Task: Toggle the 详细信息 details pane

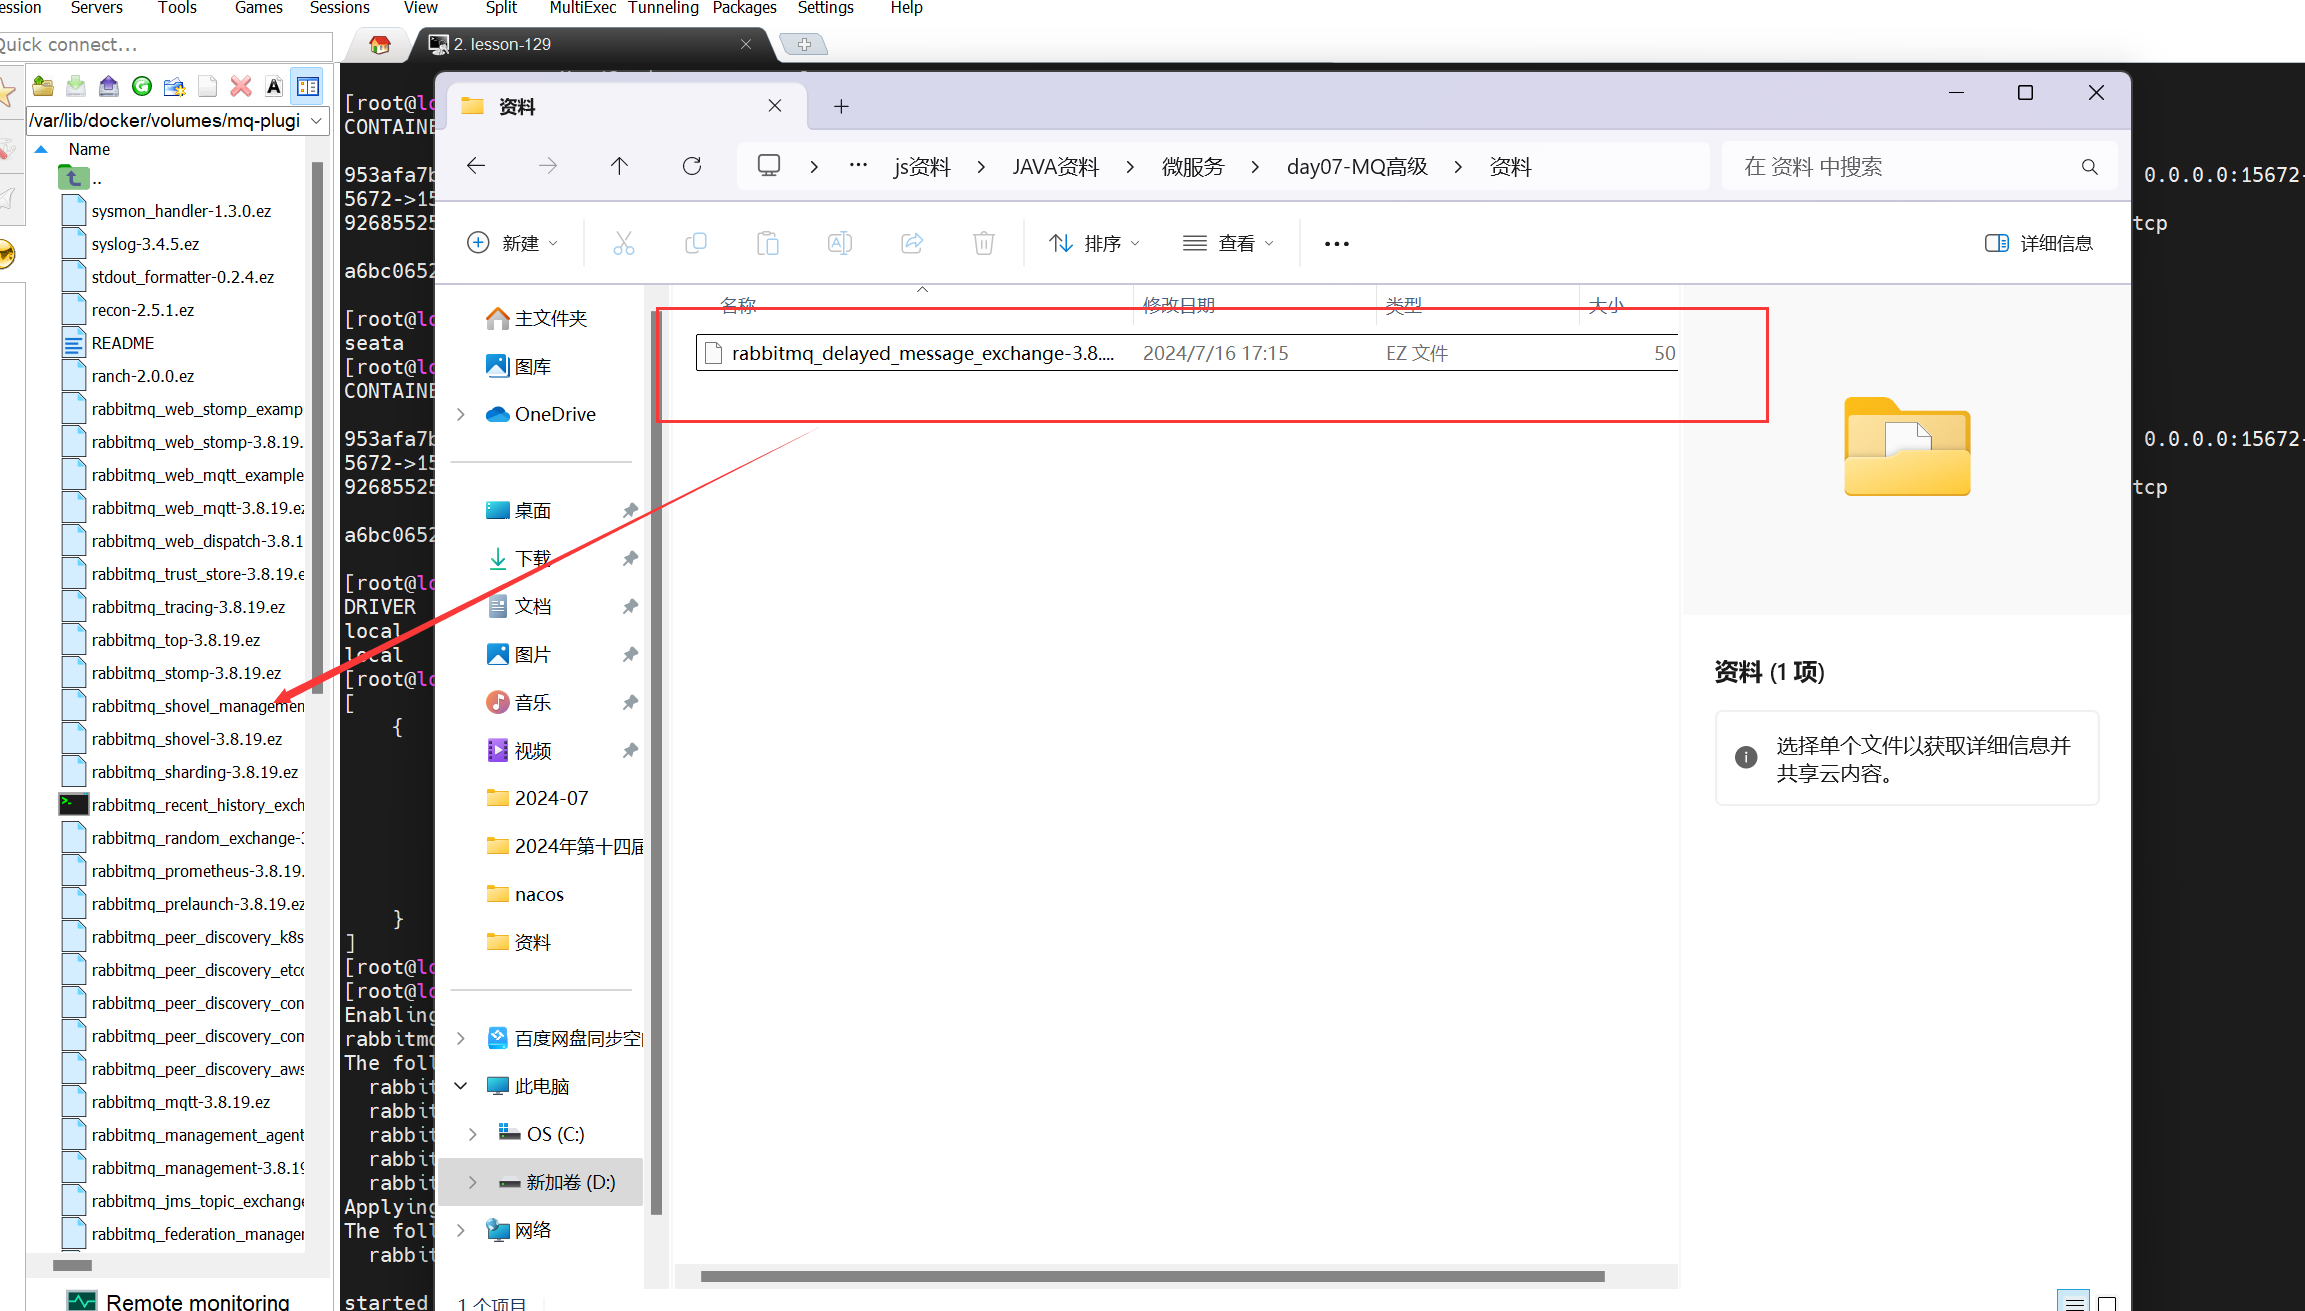Action: tap(2039, 243)
